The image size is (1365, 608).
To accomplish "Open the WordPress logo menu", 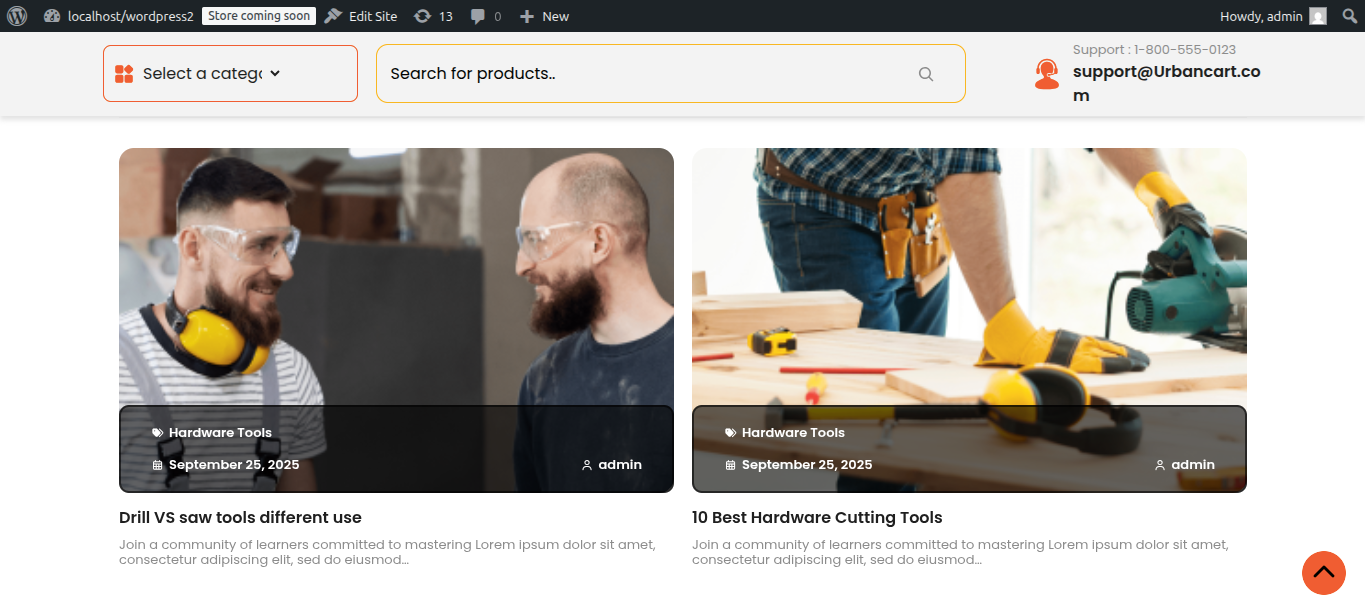I will pyautogui.click(x=16, y=16).
